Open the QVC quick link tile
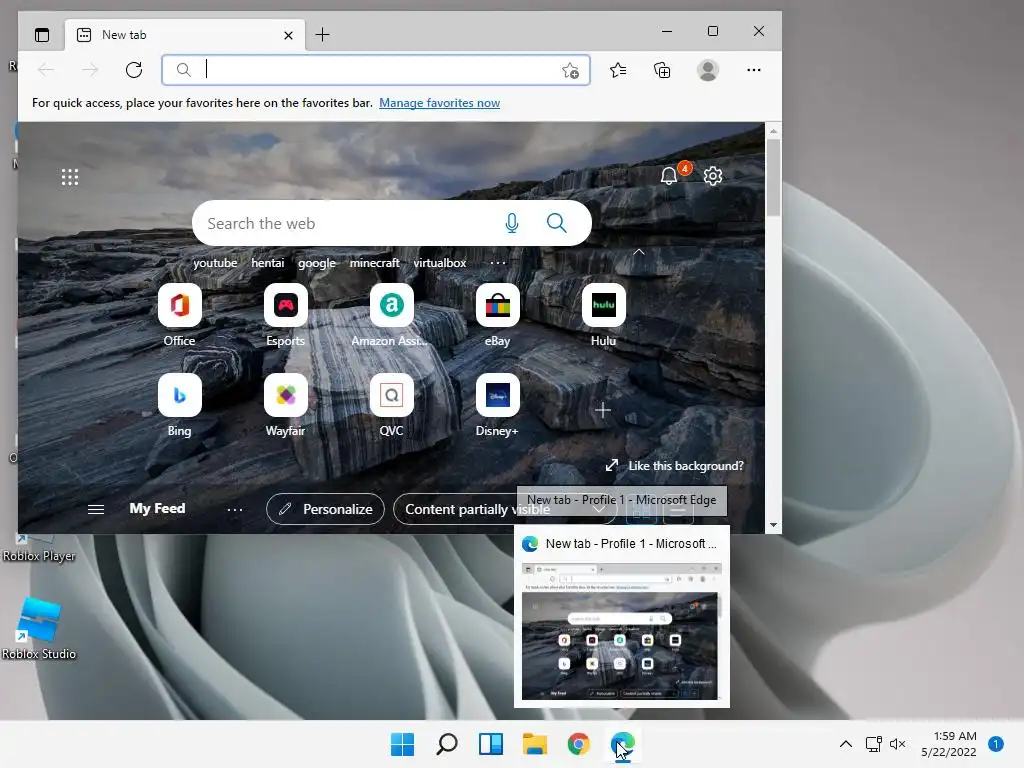Viewport: 1024px width, 768px height. coord(392,406)
